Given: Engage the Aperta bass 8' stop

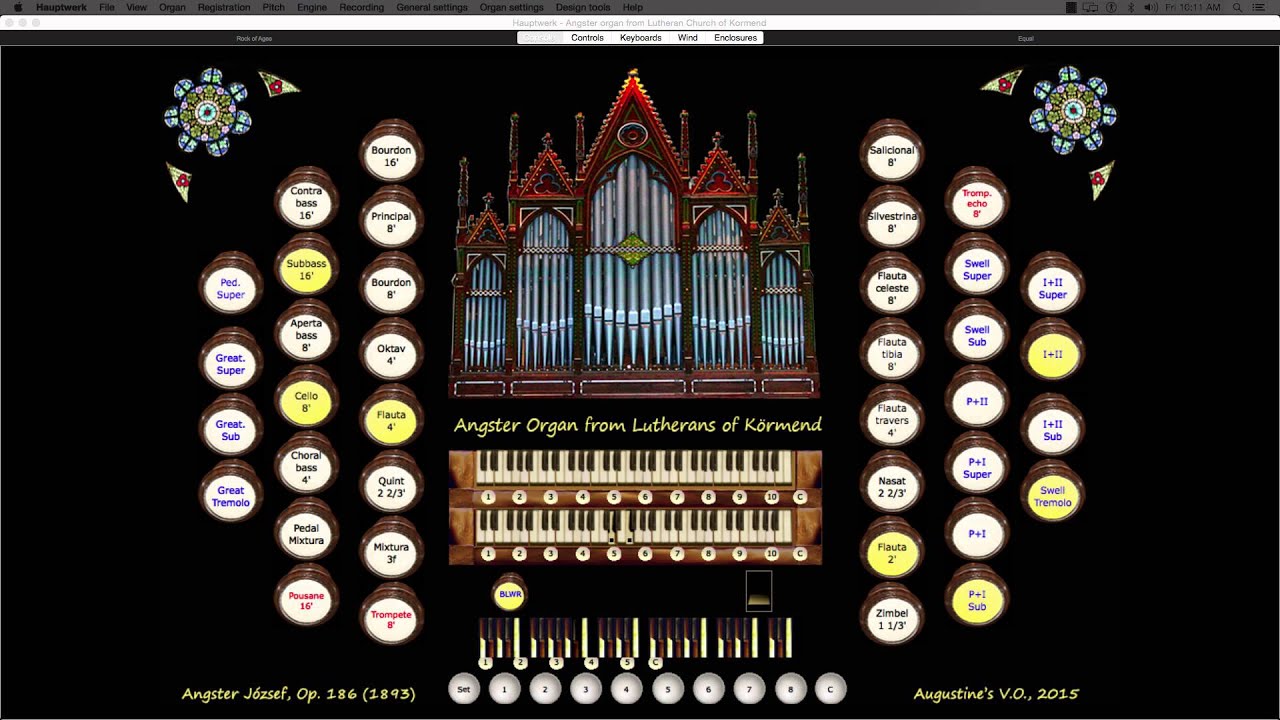Looking at the screenshot, I should [306, 334].
